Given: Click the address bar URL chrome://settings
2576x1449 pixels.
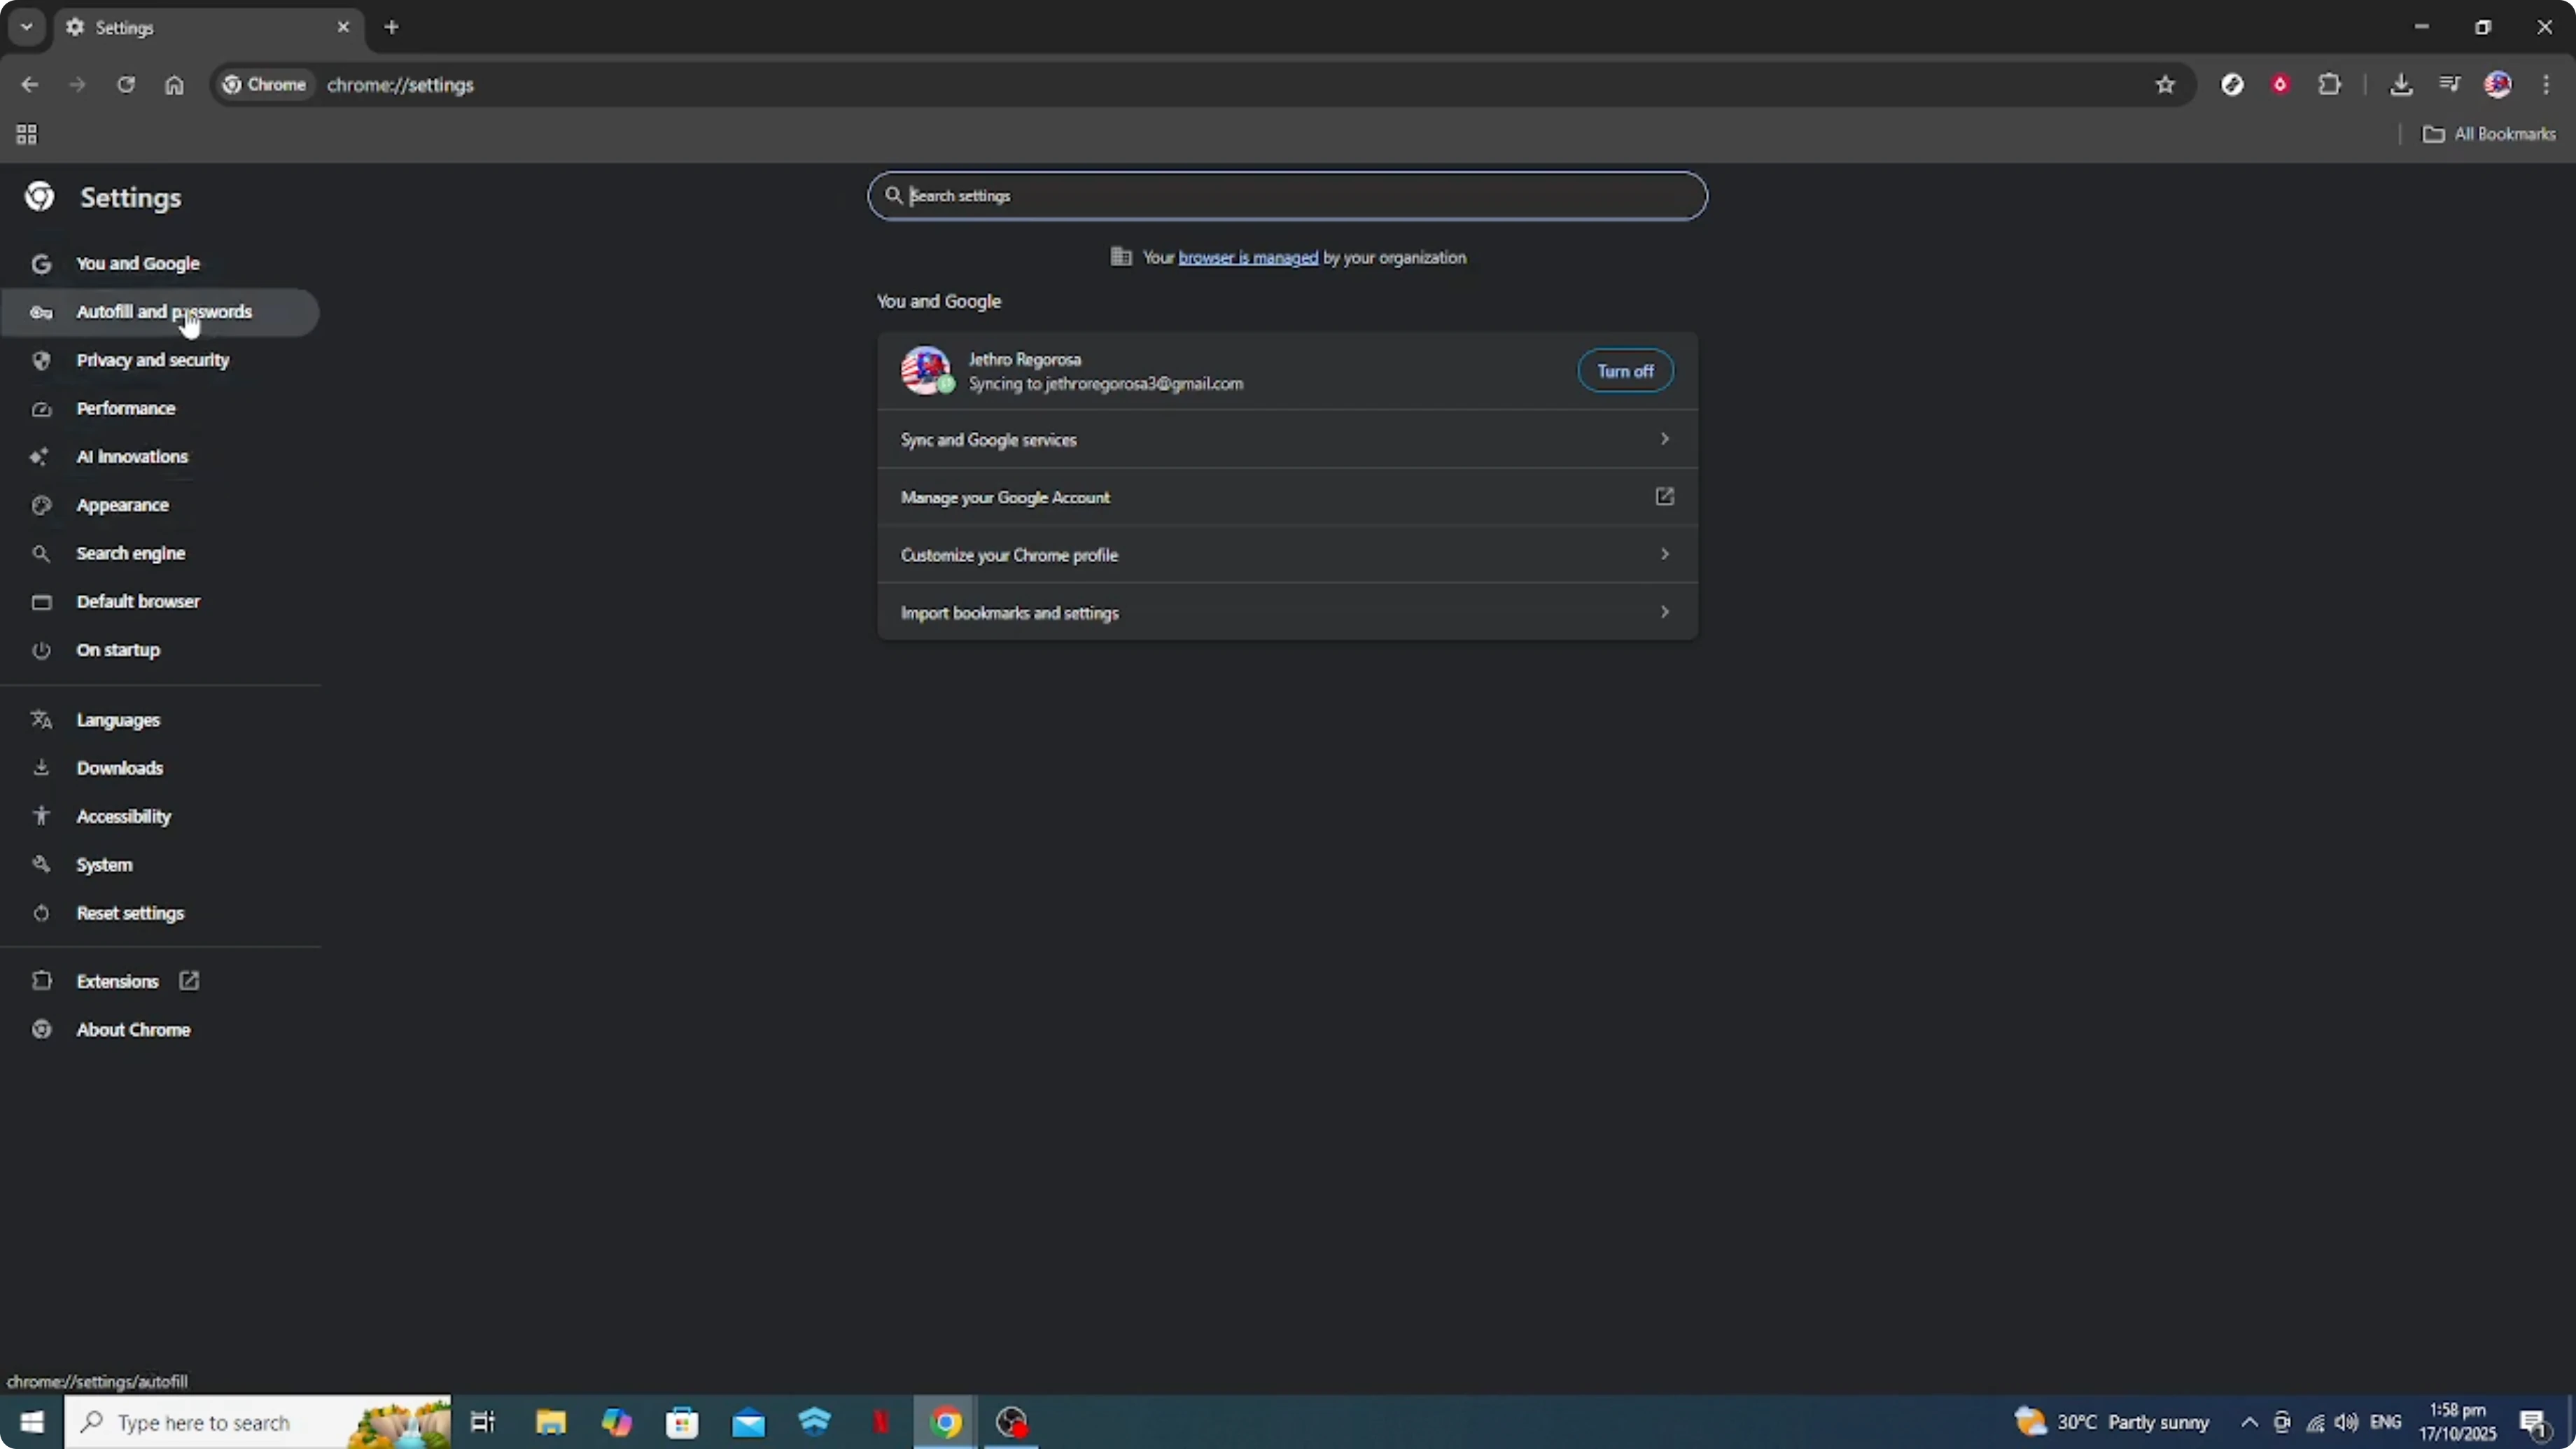Looking at the screenshot, I should tap(400, 85).
